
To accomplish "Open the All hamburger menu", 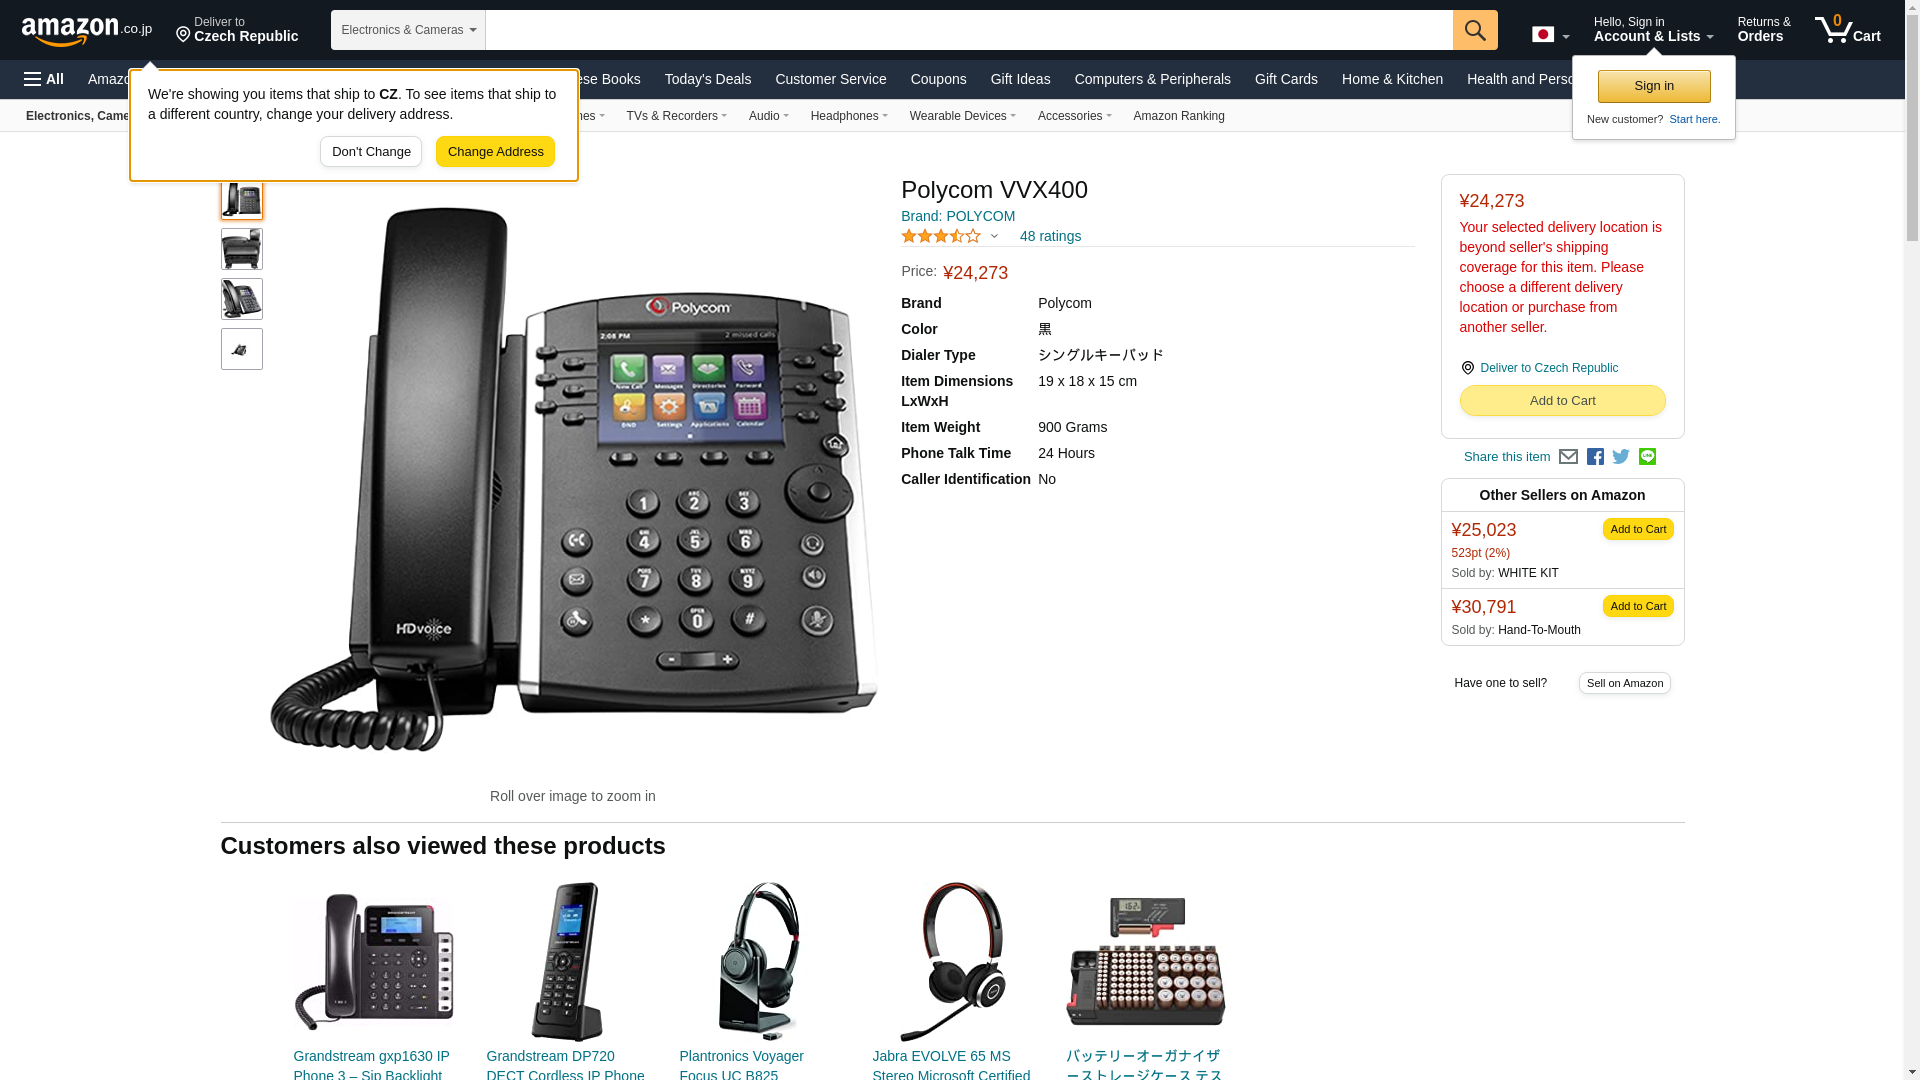I will (x=44, y=79).
